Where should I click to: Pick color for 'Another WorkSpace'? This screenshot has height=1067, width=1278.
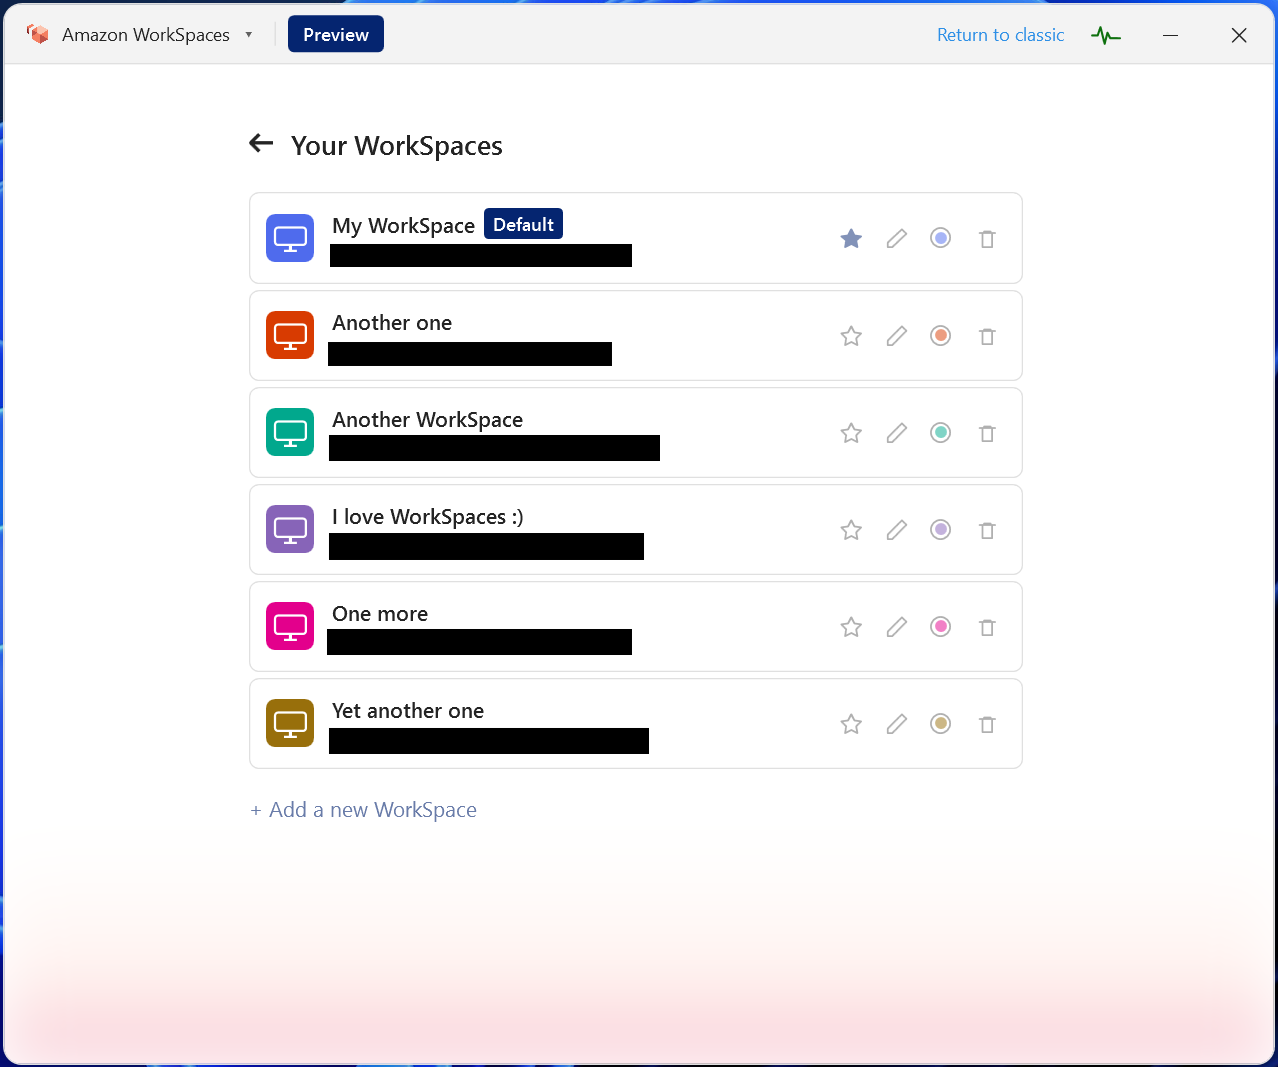coord(940,432)
